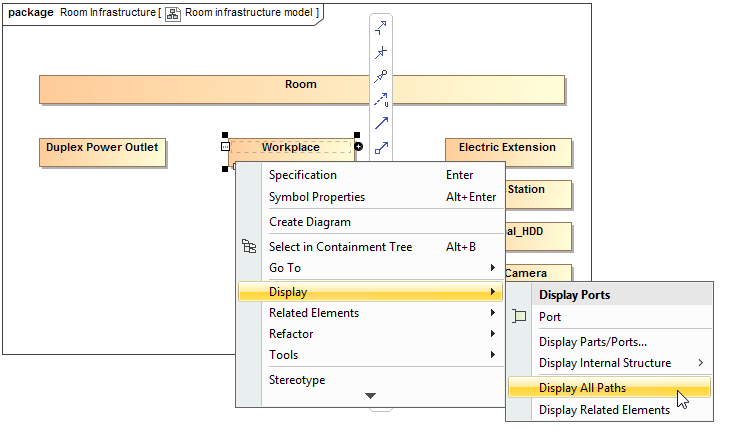This screenshot has height=441, width=733.
Task: Toggle compartment box left of Workplace block
Action: 225,147
